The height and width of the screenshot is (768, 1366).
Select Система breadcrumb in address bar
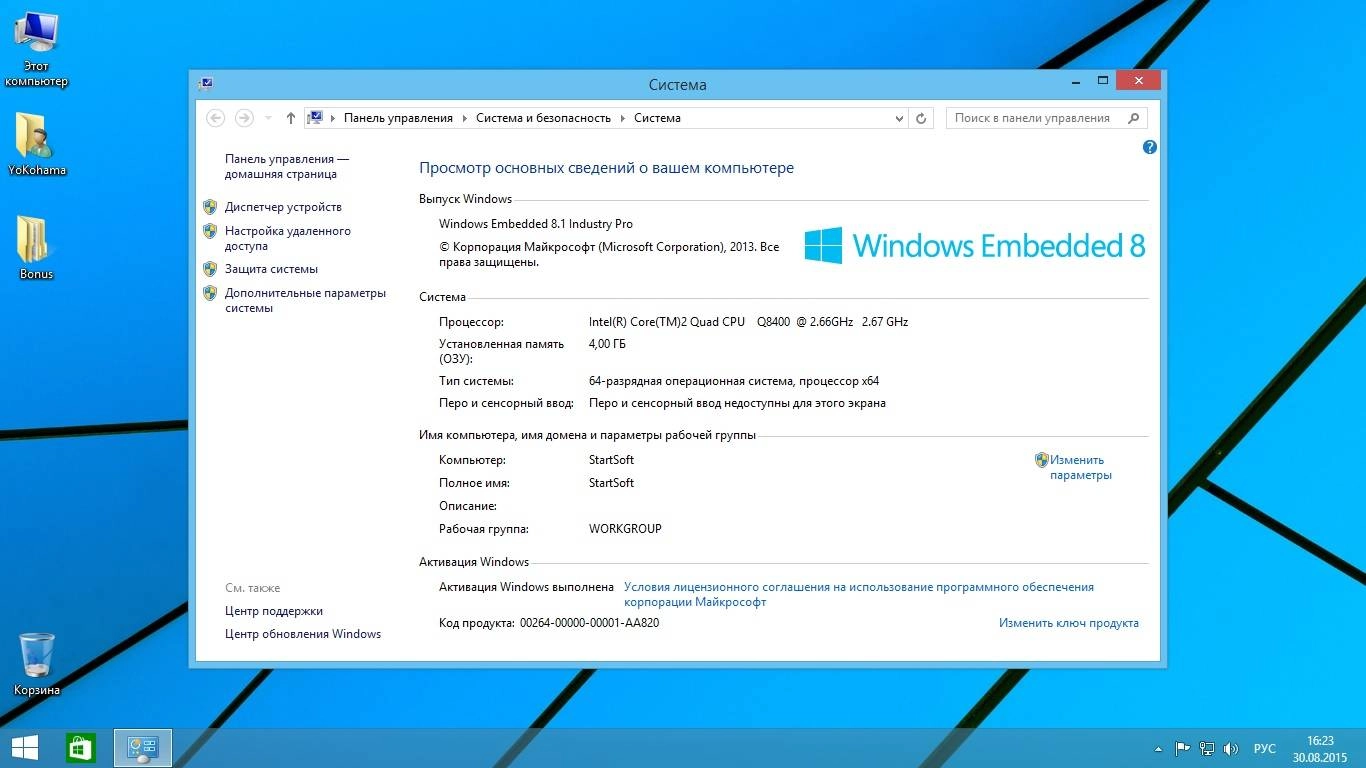(657, 118)
